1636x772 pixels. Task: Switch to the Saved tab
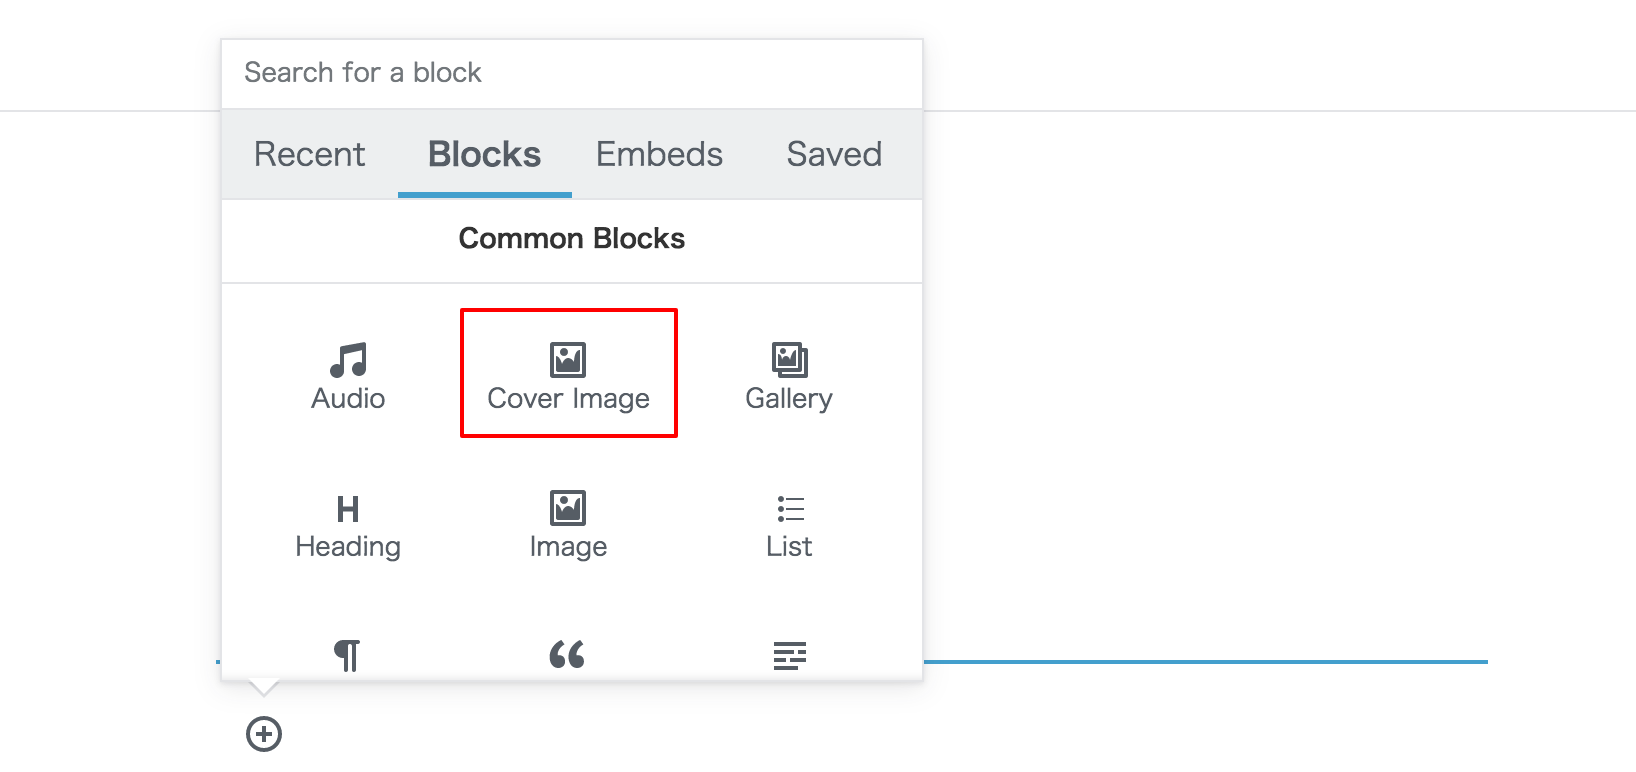834,154
